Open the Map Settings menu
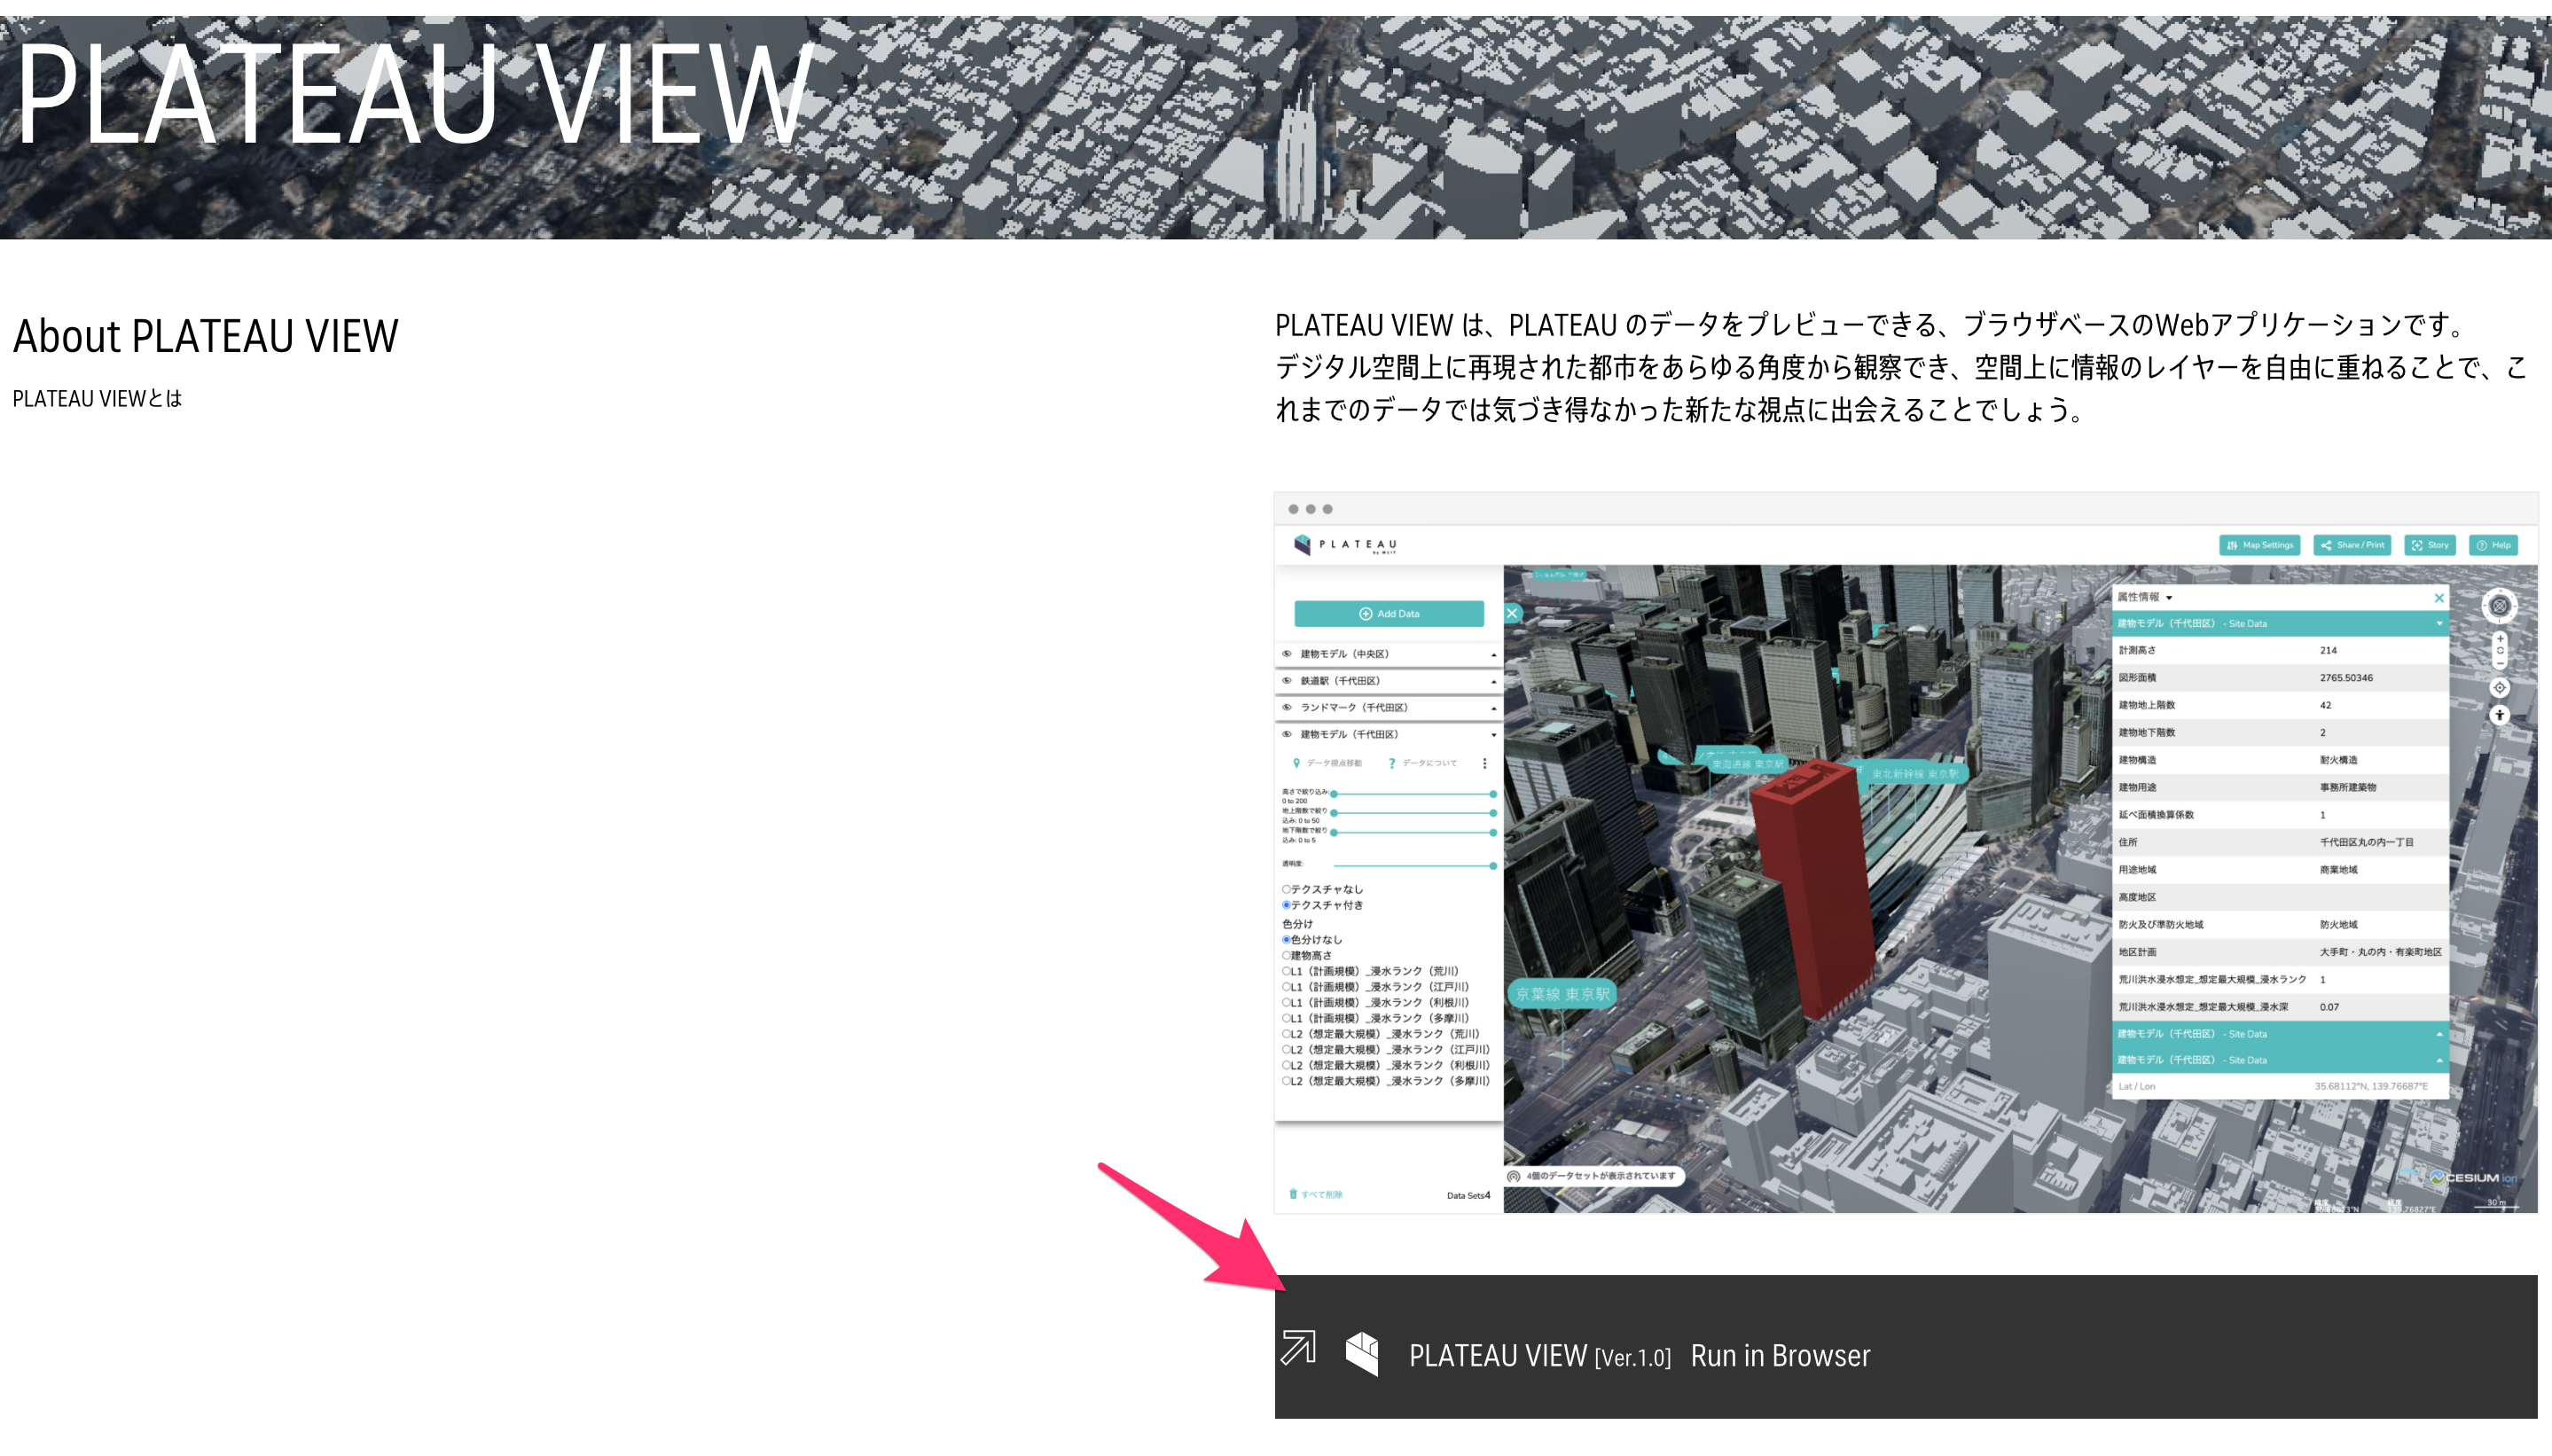Screen dimensions: 2552x1456 coord(2259,545)
